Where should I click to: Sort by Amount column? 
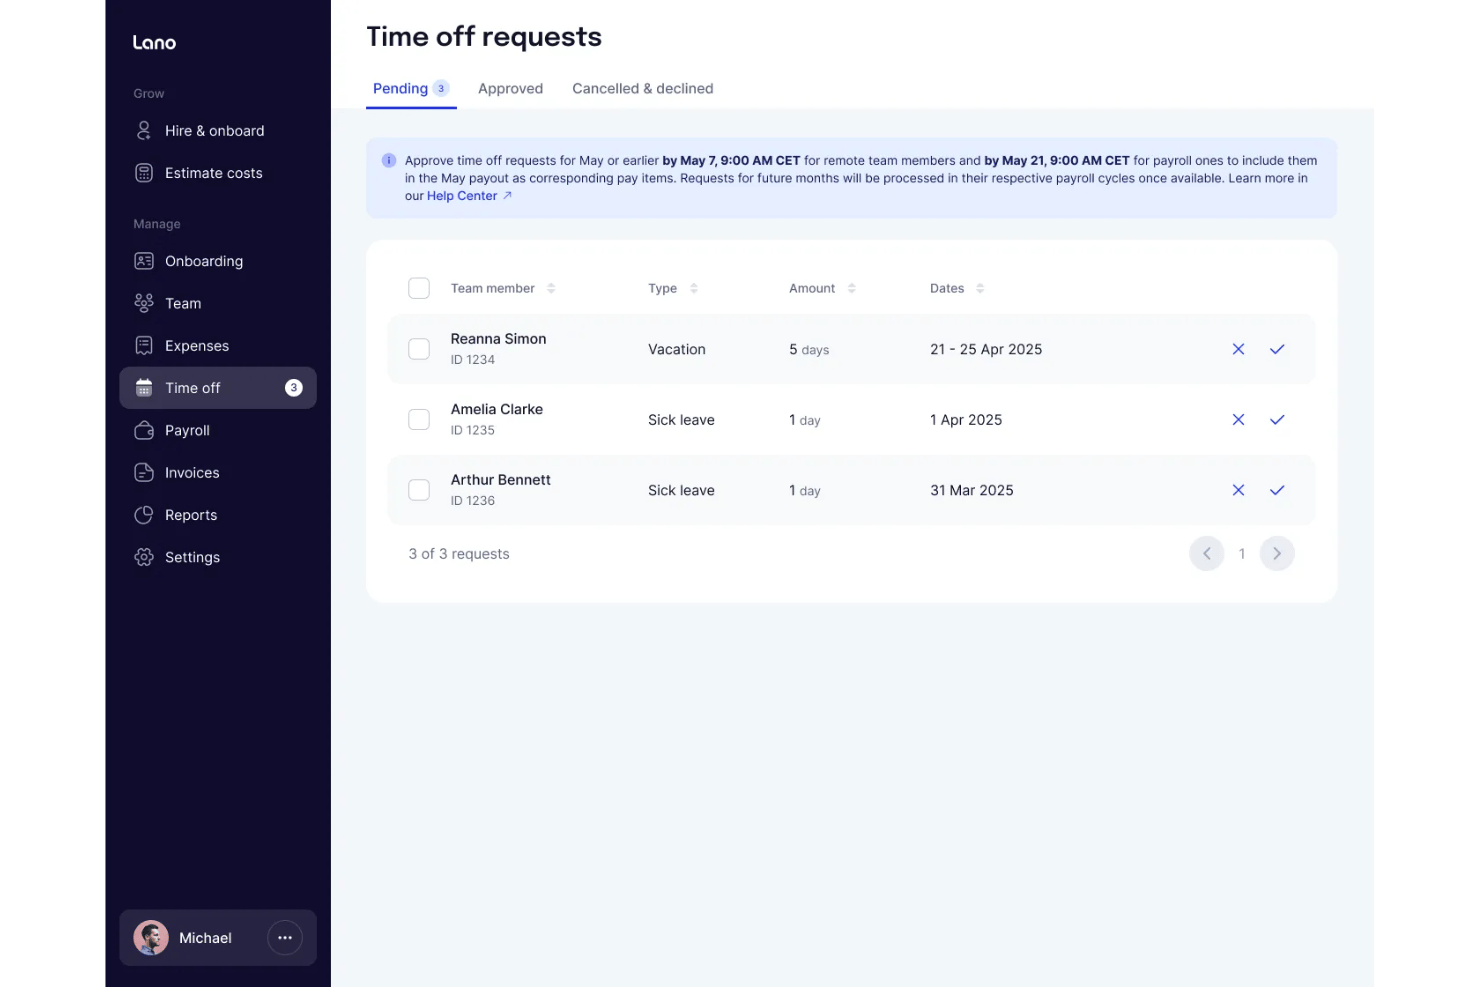tap(852, 288)
